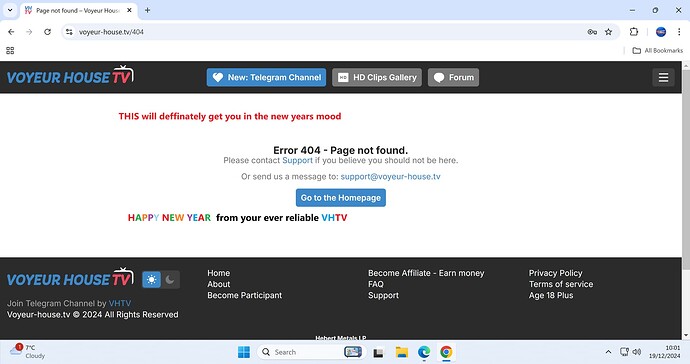The image size is (690, 364).
Task: Expand the hamburger menu in site header
Action: 663,77
